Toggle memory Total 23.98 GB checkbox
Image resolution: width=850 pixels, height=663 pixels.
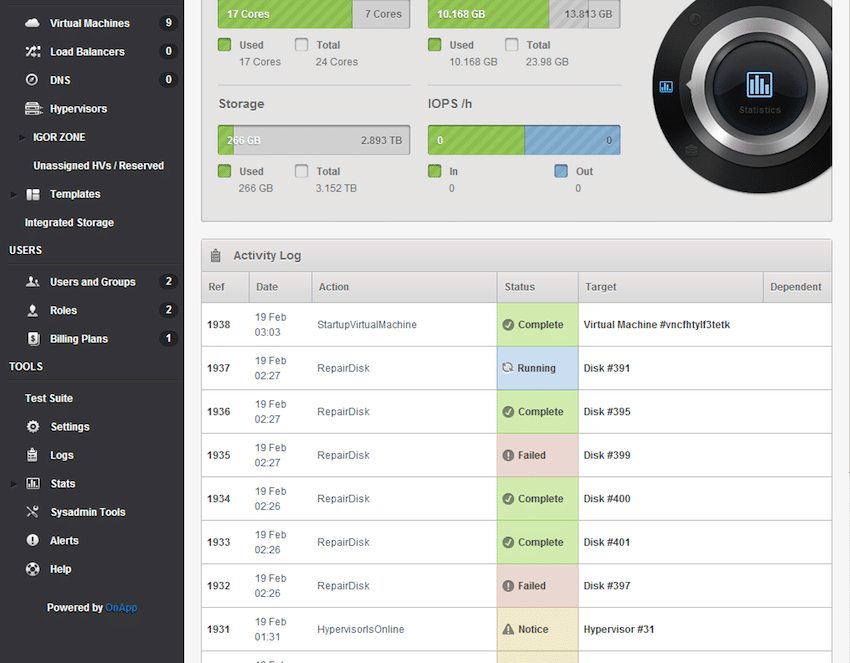click(511, 44)
